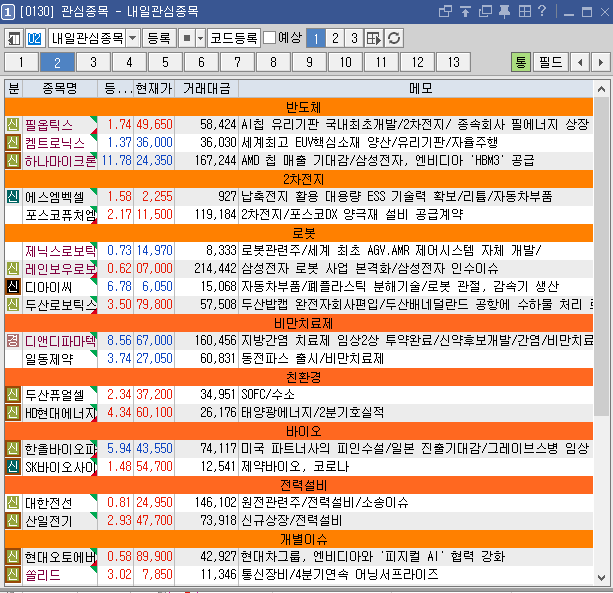Select view mode 3 toggle

(354, 38)
